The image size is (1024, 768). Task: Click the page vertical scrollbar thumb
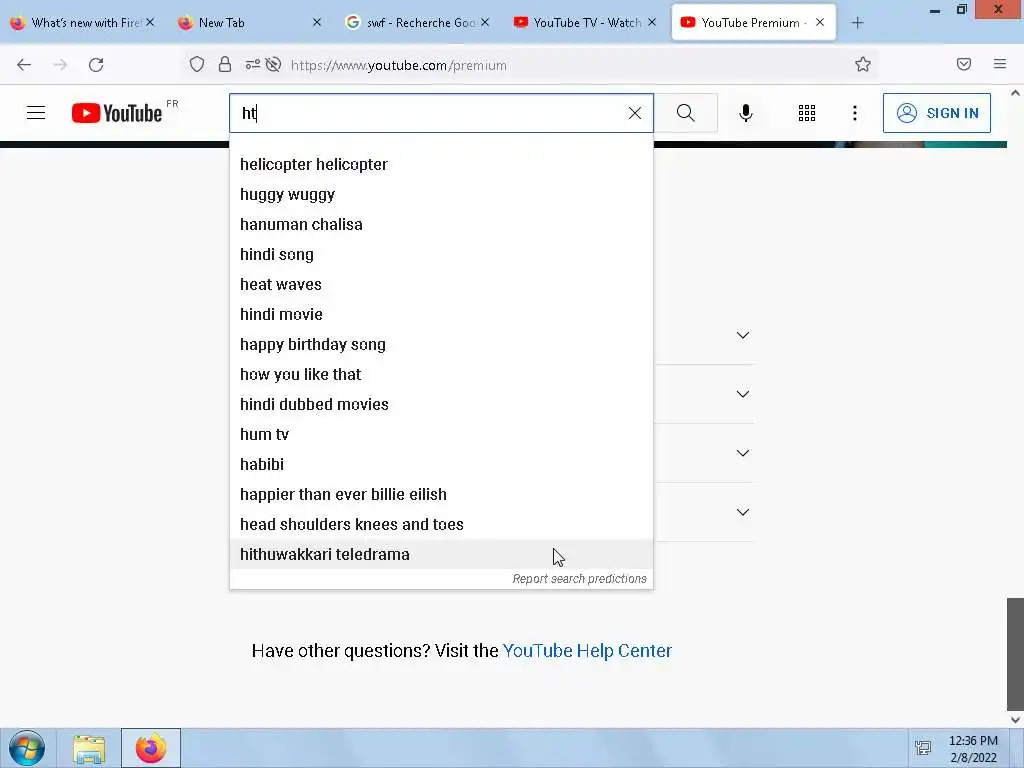pyautogui.click(x=1016, y=653)
